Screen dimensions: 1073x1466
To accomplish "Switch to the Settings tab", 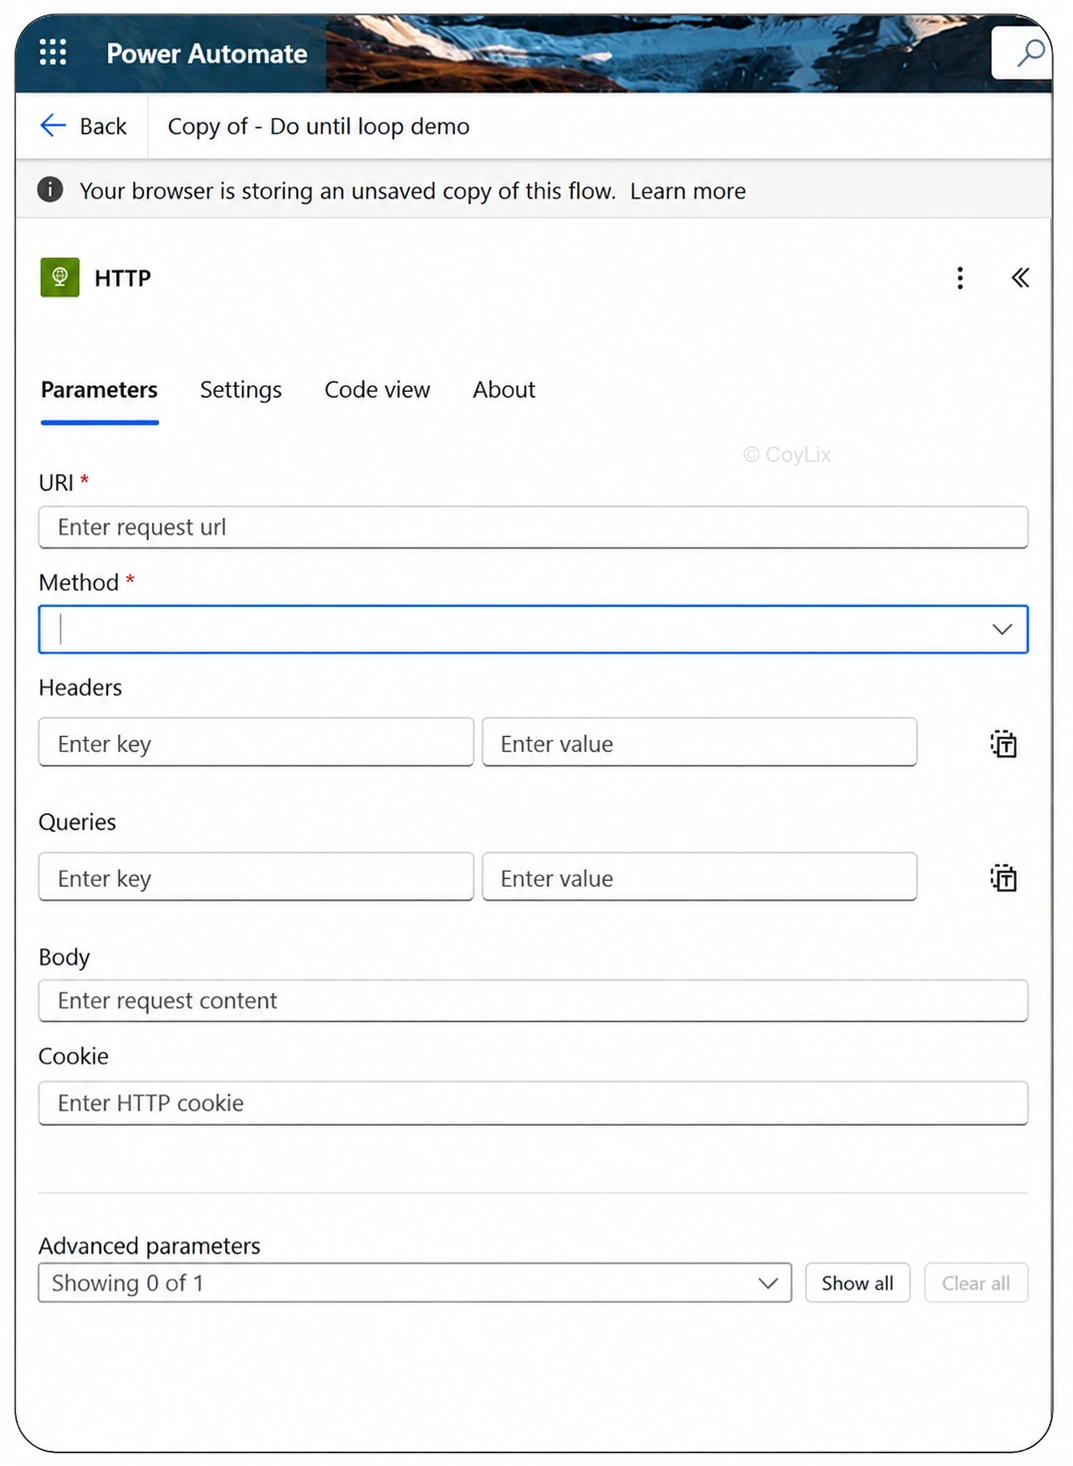I will (241, 390).
